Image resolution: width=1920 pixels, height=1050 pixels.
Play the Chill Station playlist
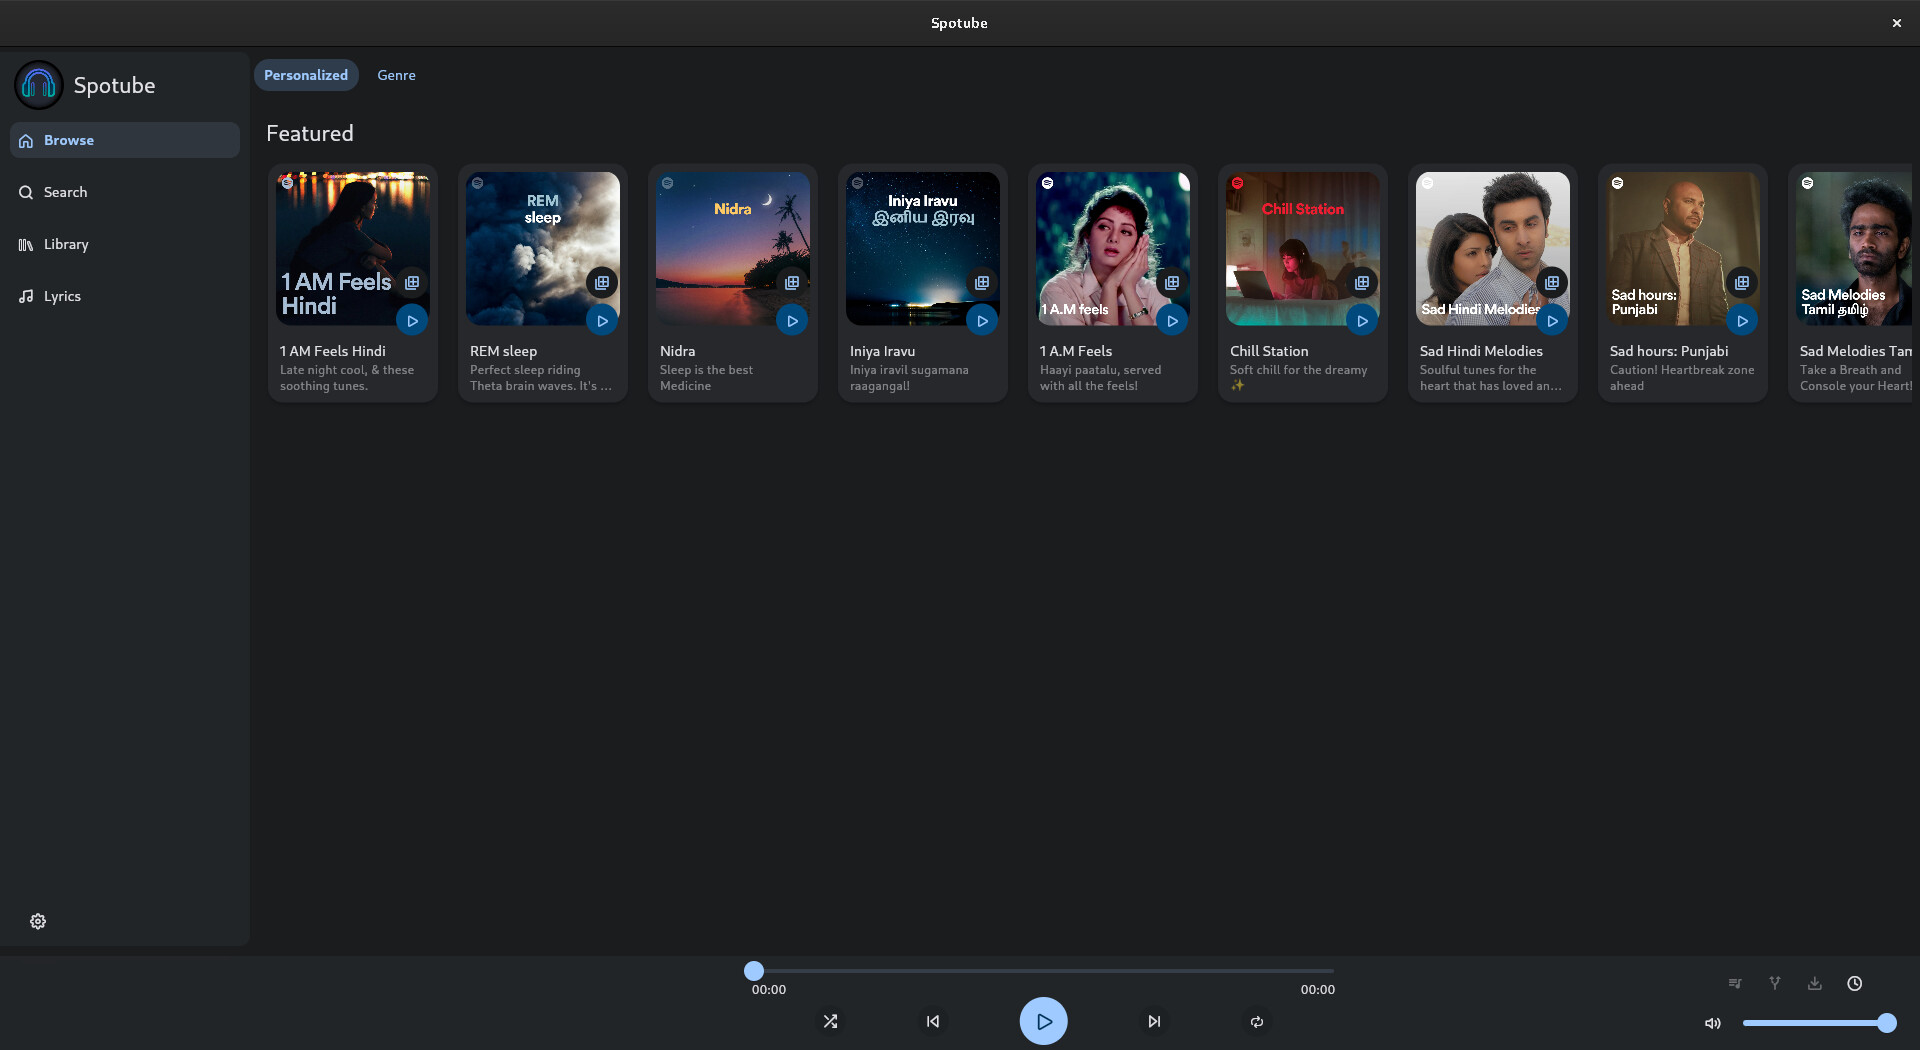(1361, 320)
